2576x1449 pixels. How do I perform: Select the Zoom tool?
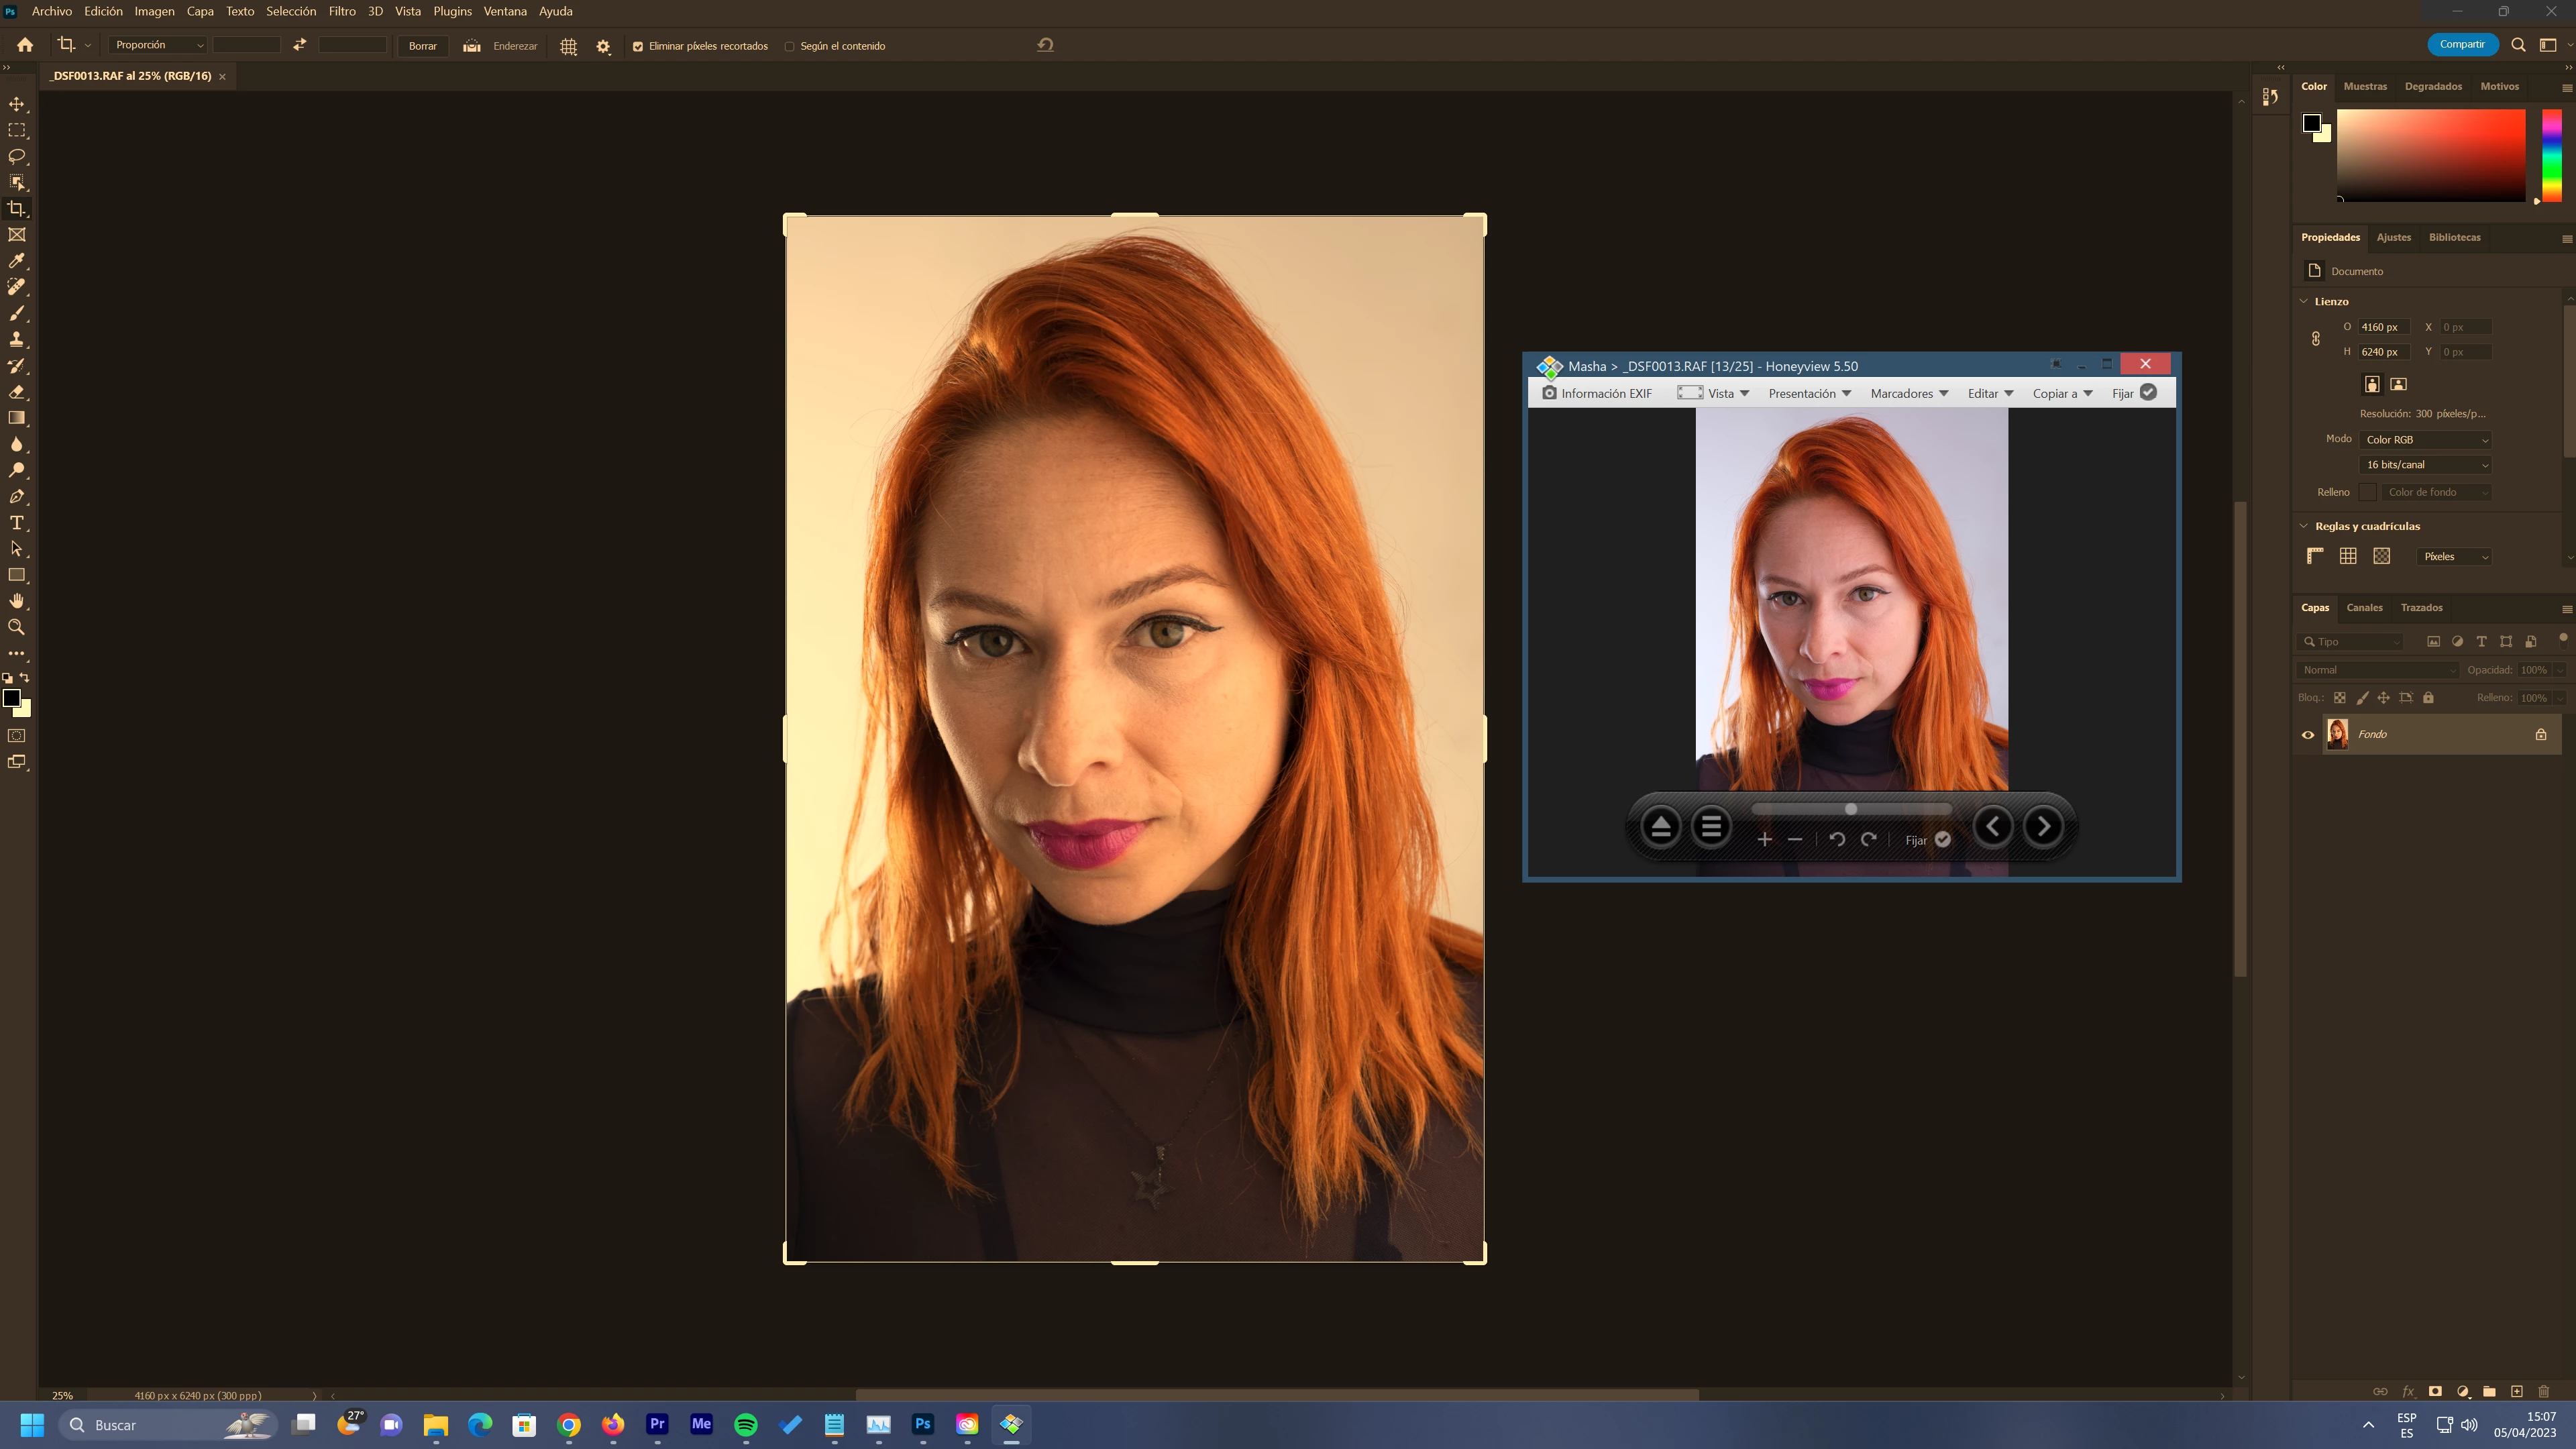tap(17, 627)
